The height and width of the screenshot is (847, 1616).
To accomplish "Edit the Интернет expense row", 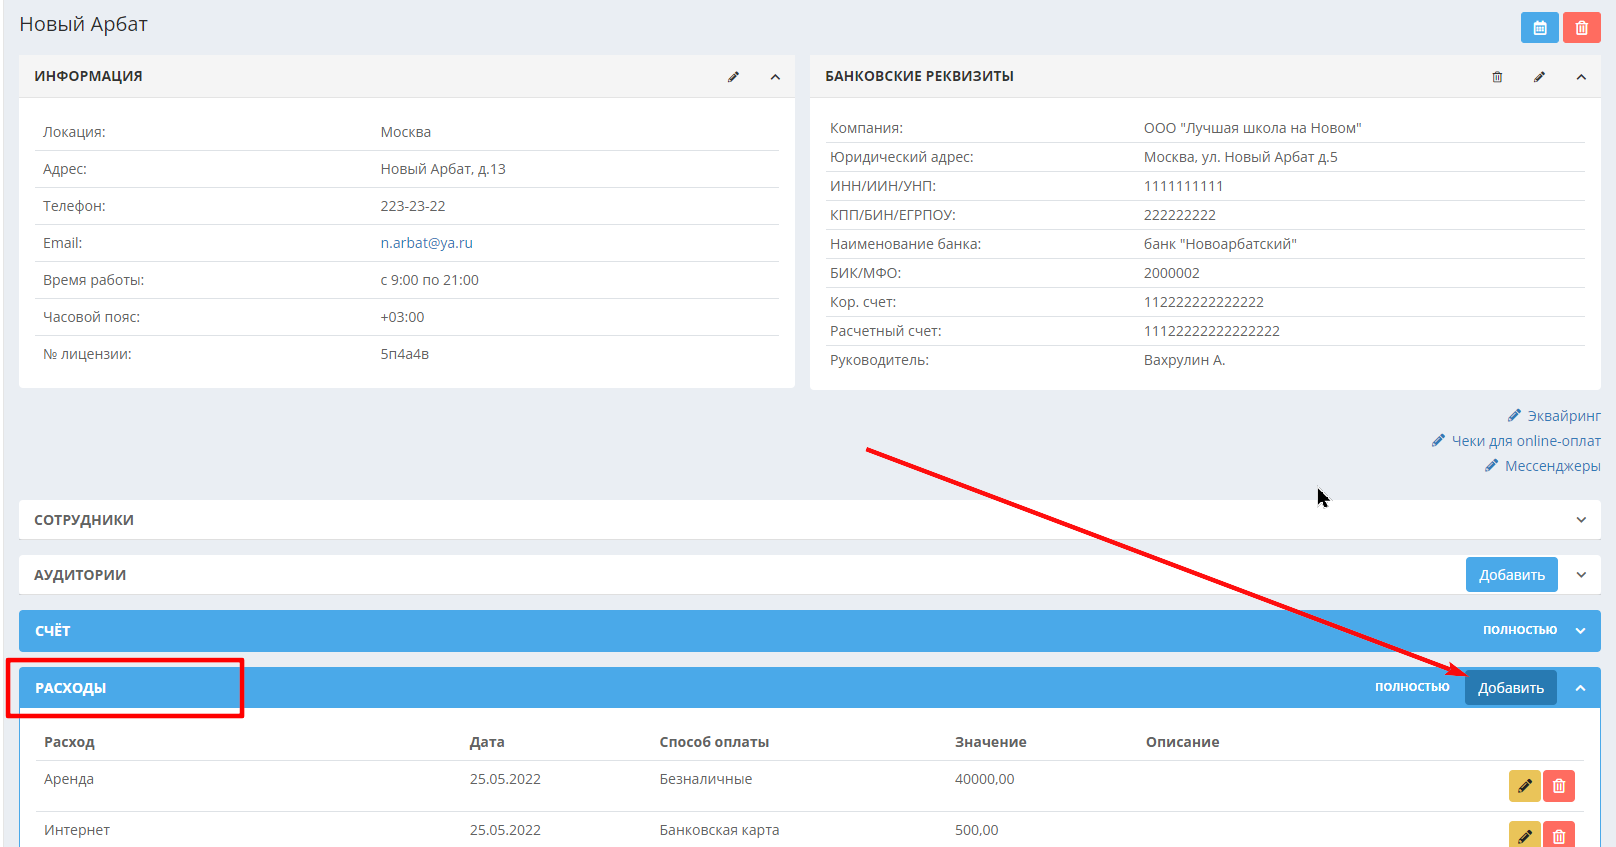I will (1525, 835).
